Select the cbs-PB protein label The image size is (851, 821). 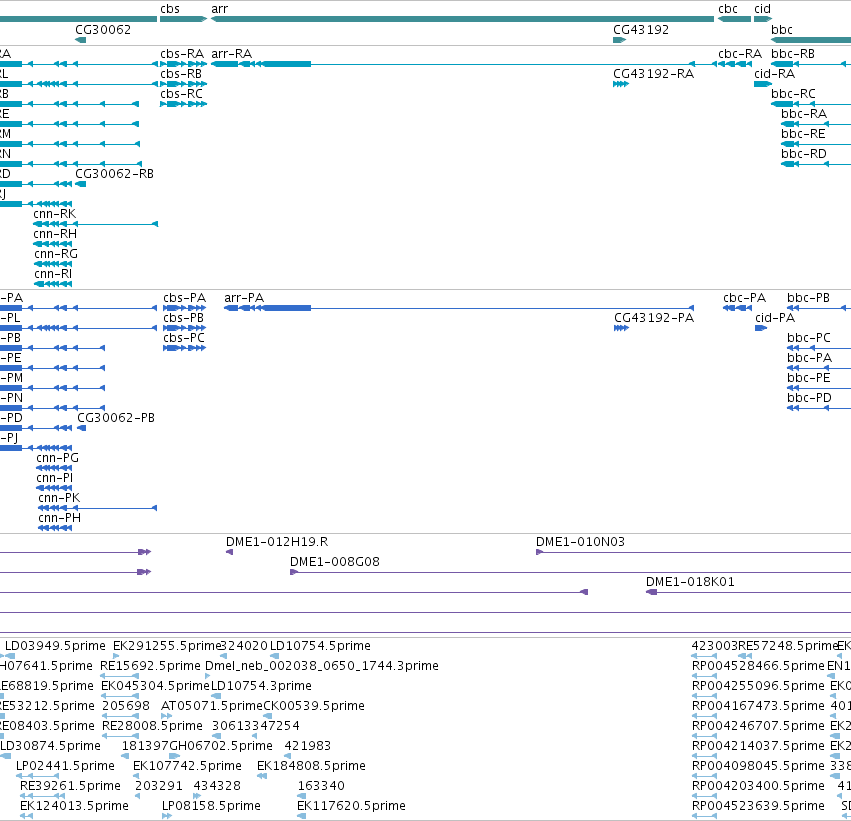(183, 318)
